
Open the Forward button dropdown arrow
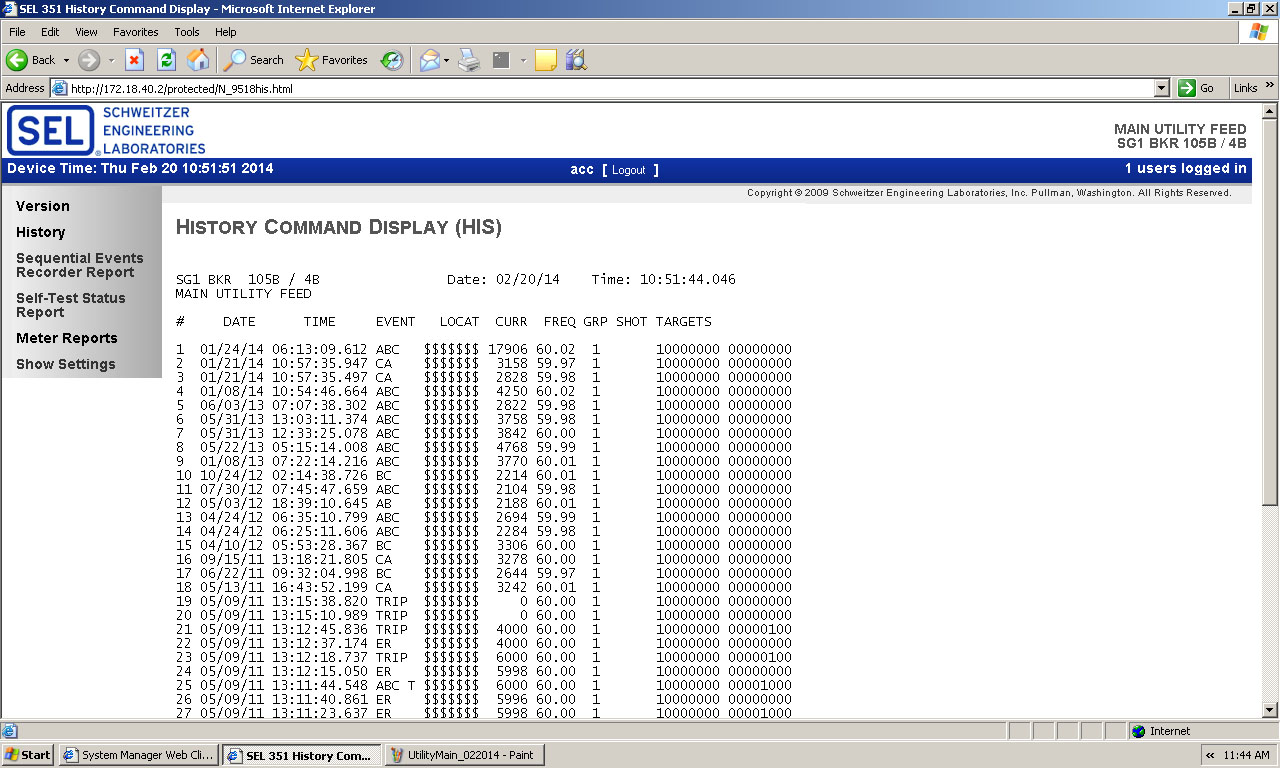coord(111,60)
